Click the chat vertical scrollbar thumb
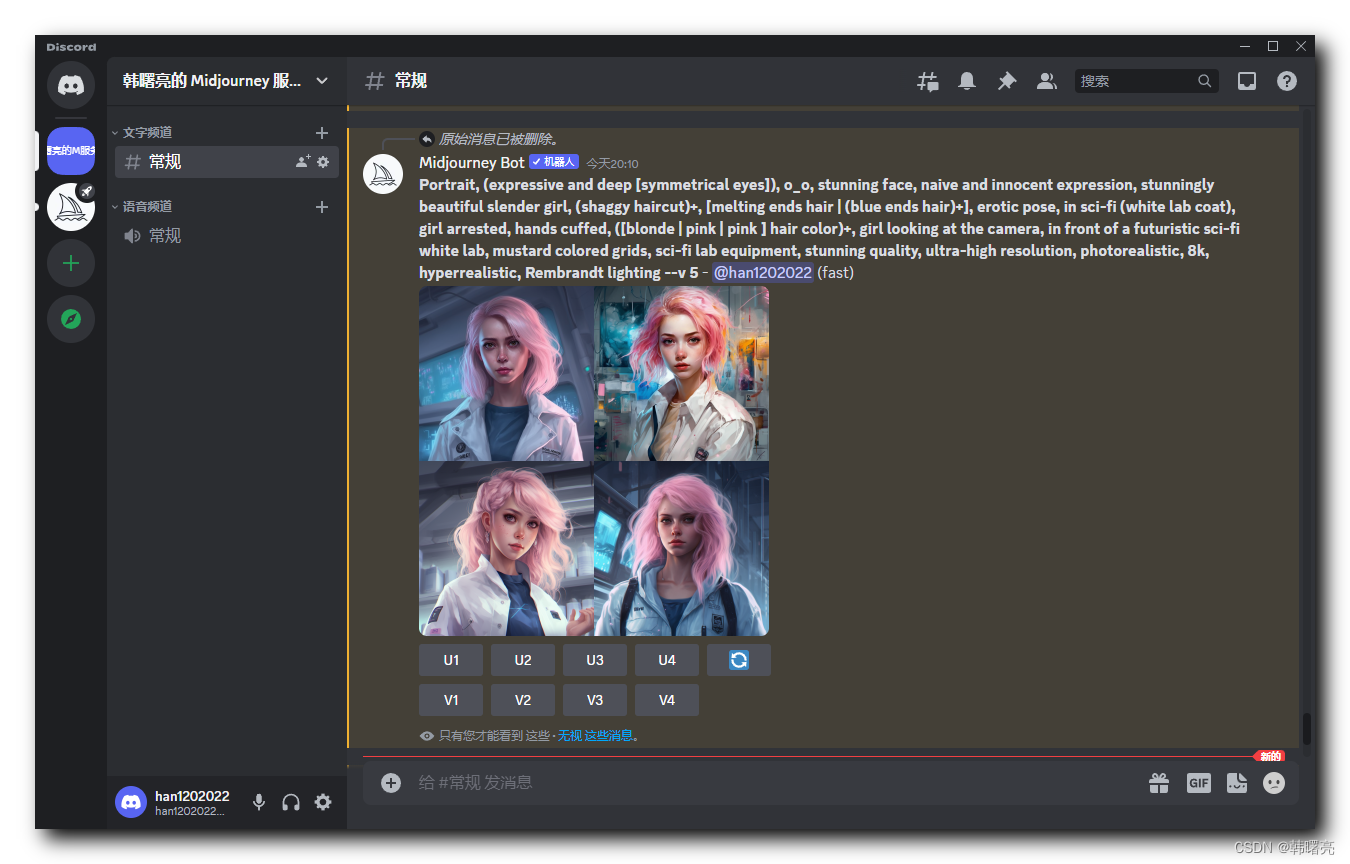Image resolution: width=1350 pixels, height=864 pixels. (1306, 728)
